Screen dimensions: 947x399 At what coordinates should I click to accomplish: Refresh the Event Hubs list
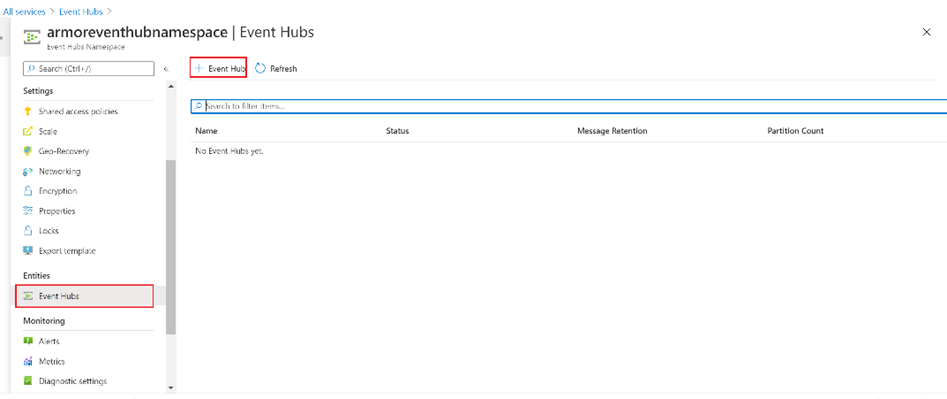click(x=277, y=69)
